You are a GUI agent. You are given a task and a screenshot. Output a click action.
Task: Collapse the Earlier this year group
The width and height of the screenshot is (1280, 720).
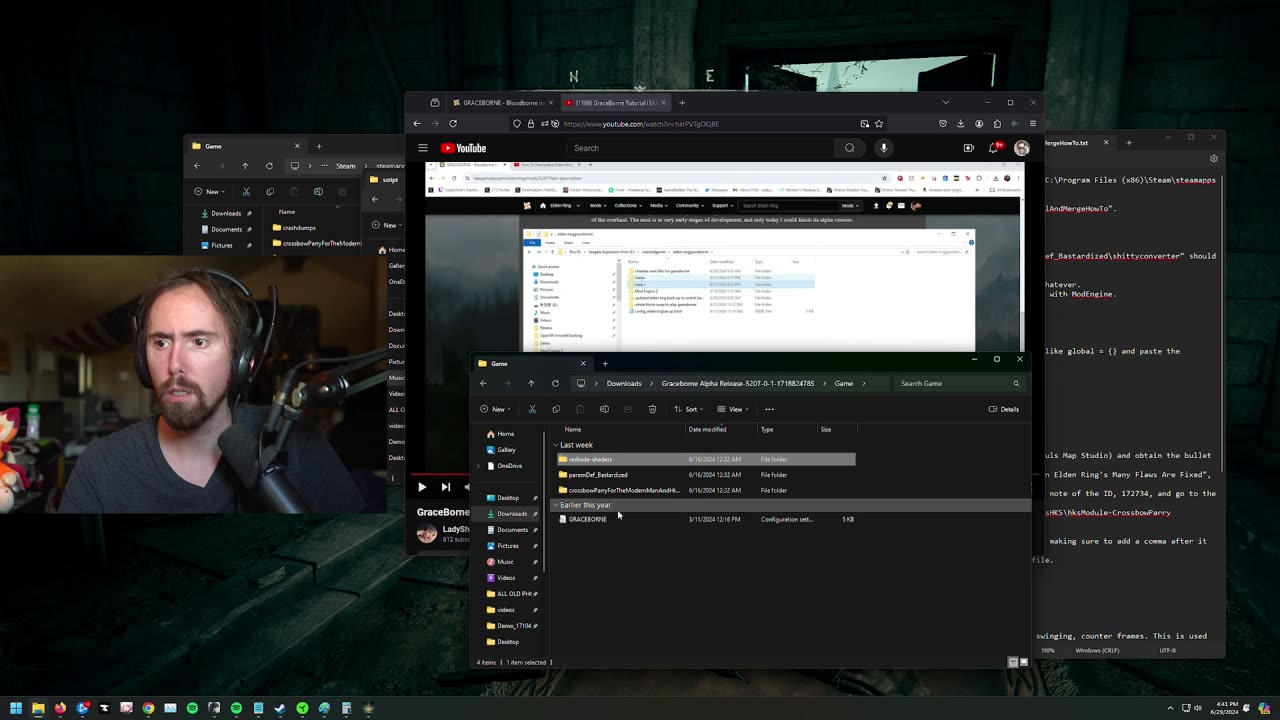[556, 505]
